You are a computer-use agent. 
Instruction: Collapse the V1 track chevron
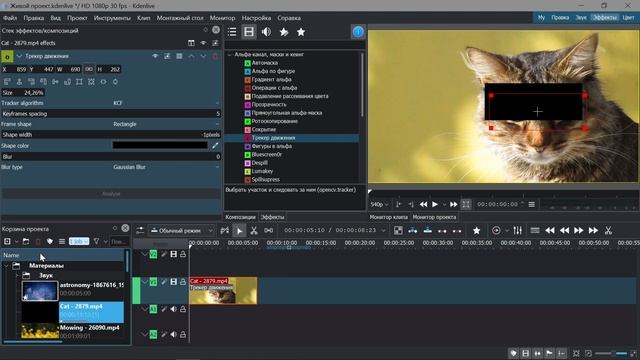point(144,282)
